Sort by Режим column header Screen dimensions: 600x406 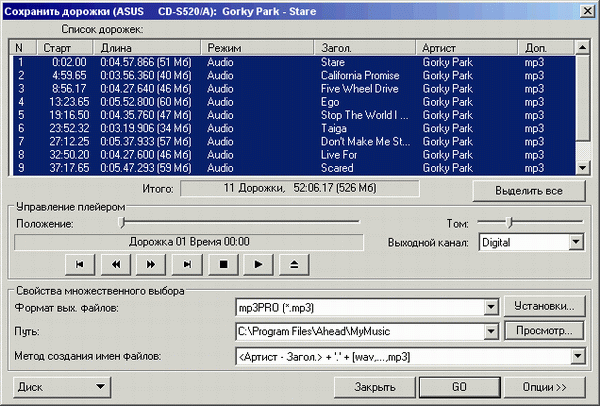[258, 48]
